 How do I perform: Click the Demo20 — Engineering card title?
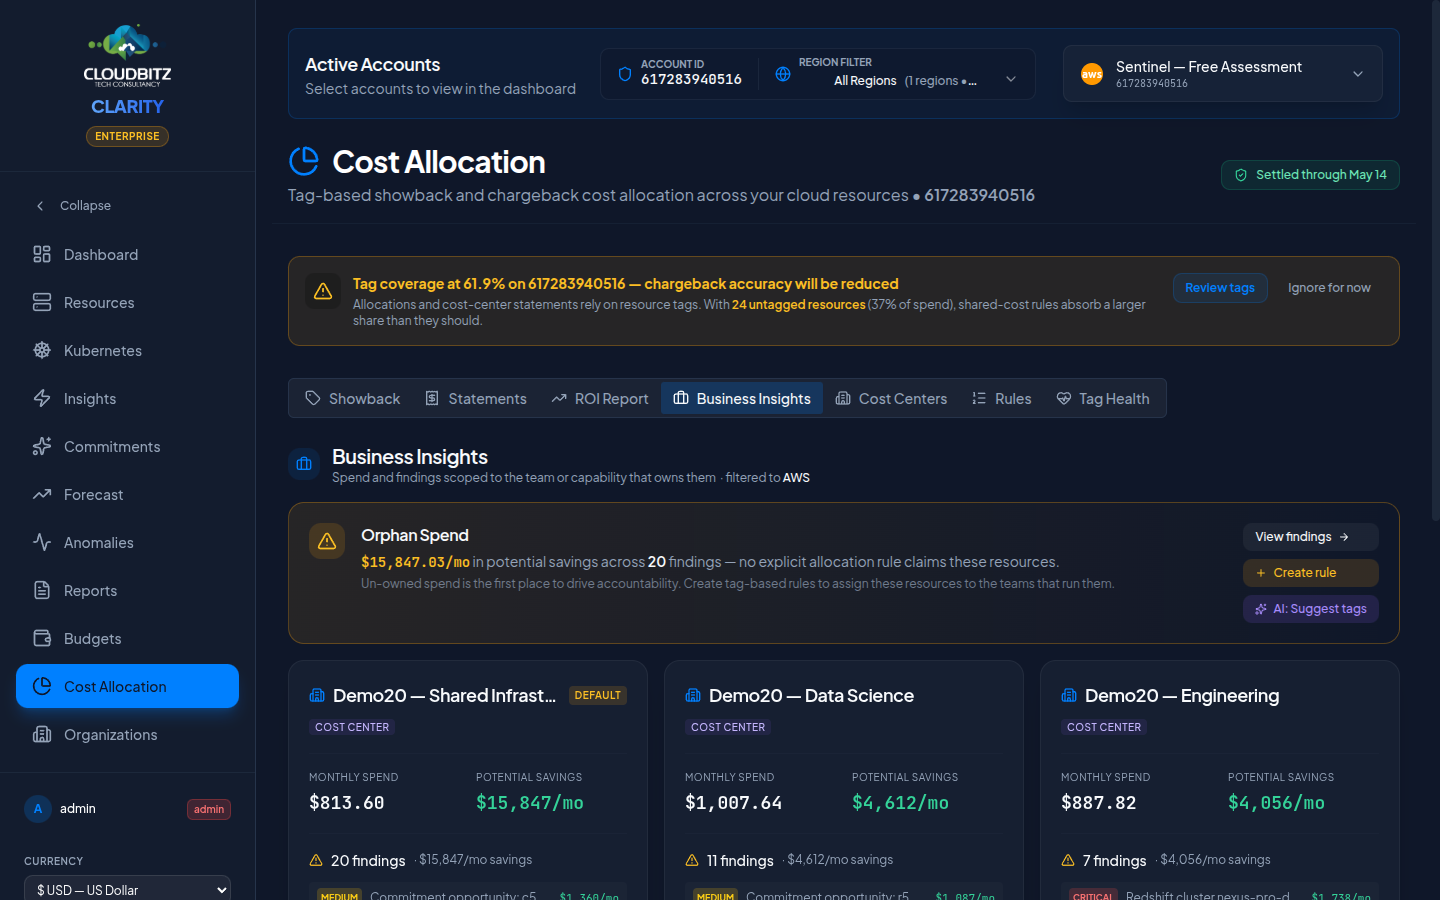(1182, 695)
